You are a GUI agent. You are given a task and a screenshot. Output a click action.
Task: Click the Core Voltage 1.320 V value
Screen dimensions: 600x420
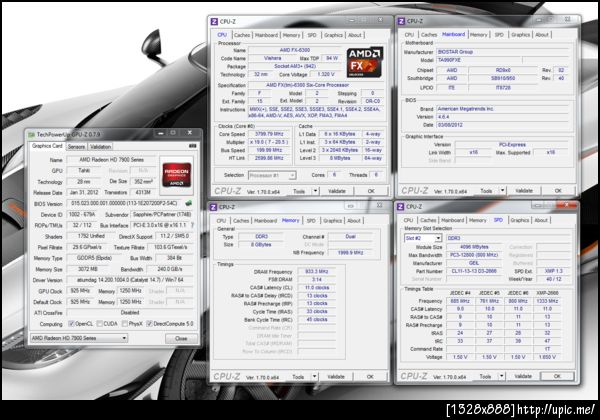pos(326,74)
